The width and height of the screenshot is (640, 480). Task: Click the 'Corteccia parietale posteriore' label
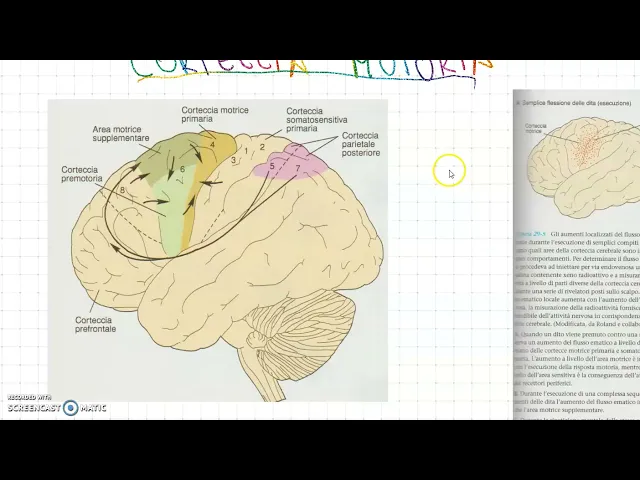(361, 144)
